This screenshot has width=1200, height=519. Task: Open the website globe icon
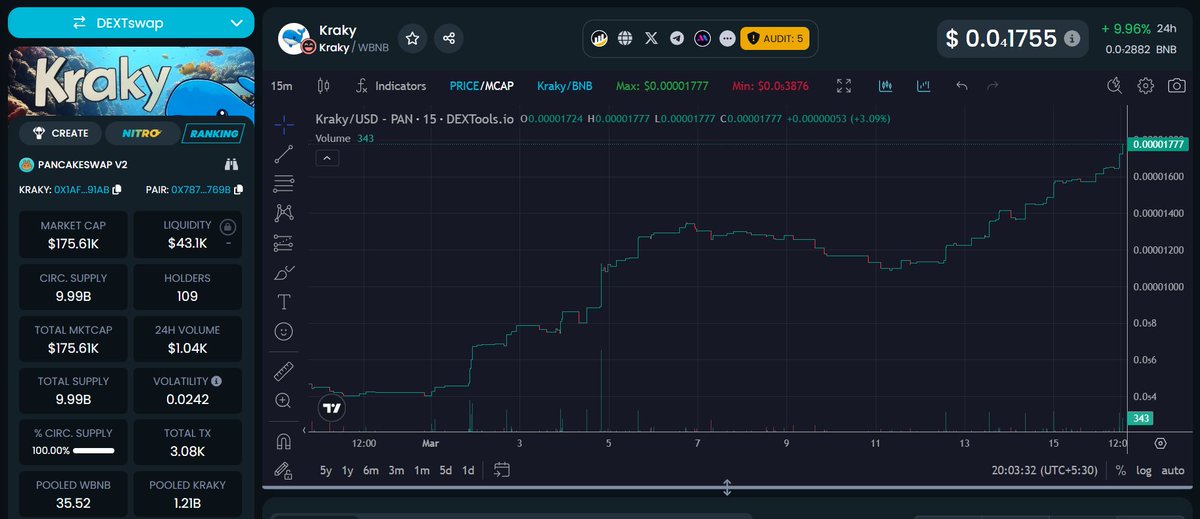(x=625, y=38)
